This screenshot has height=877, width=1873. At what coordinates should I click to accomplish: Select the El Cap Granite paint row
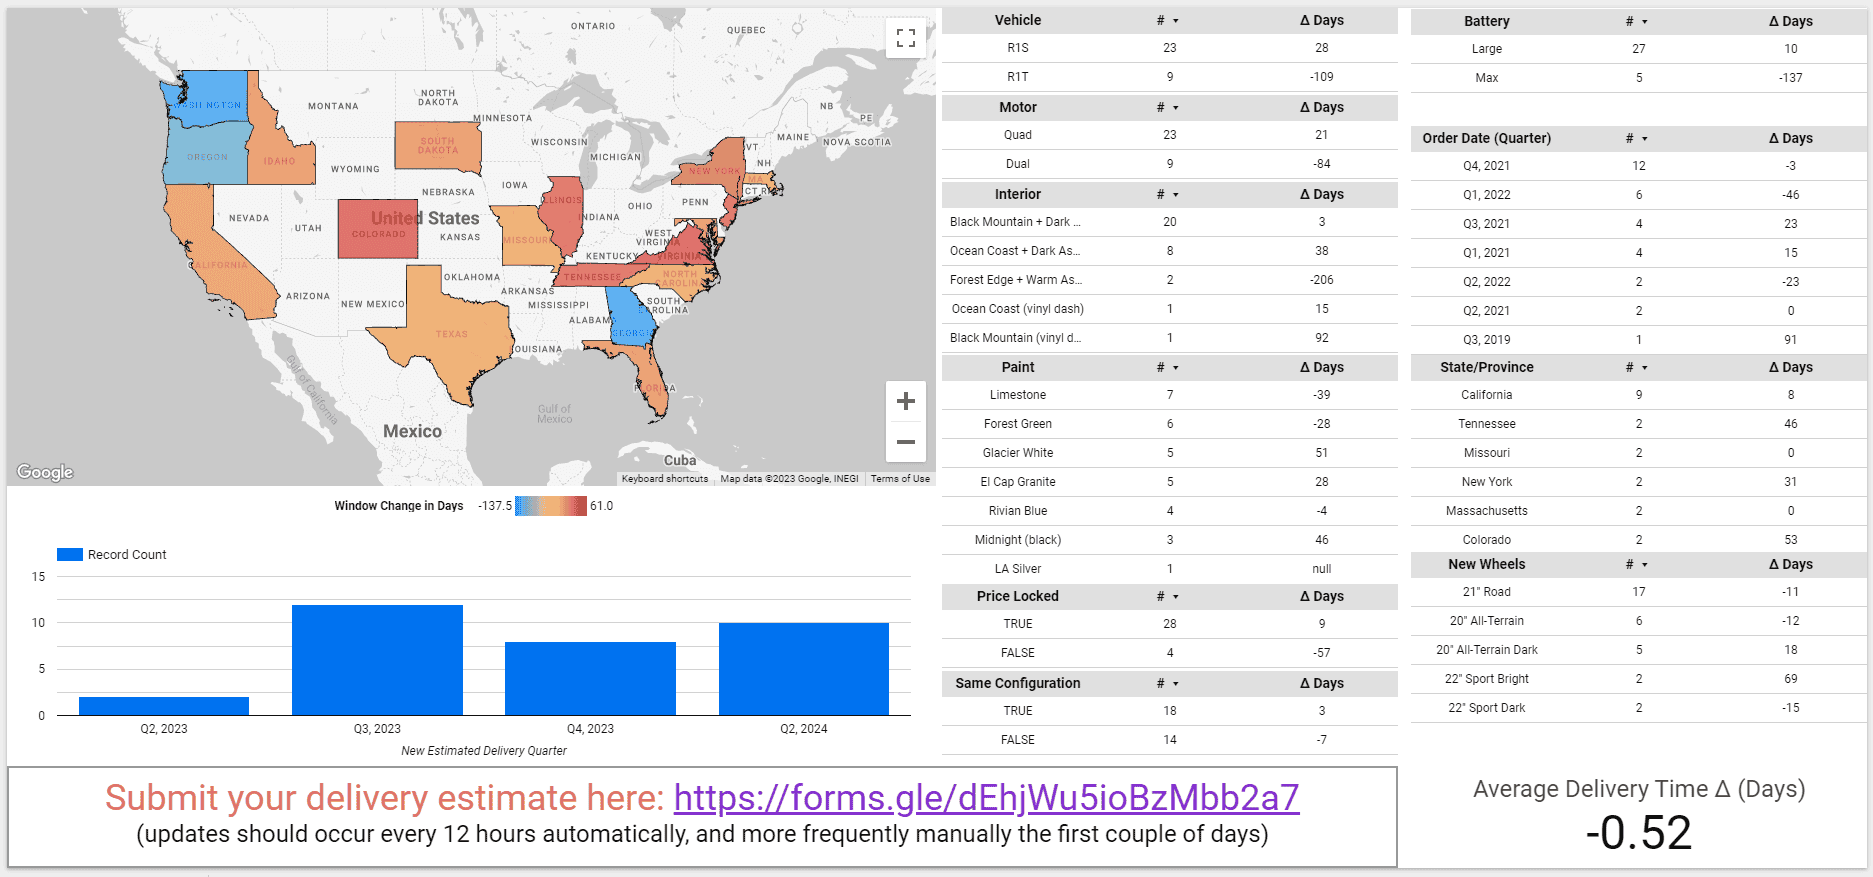(x=1170, y=482)
